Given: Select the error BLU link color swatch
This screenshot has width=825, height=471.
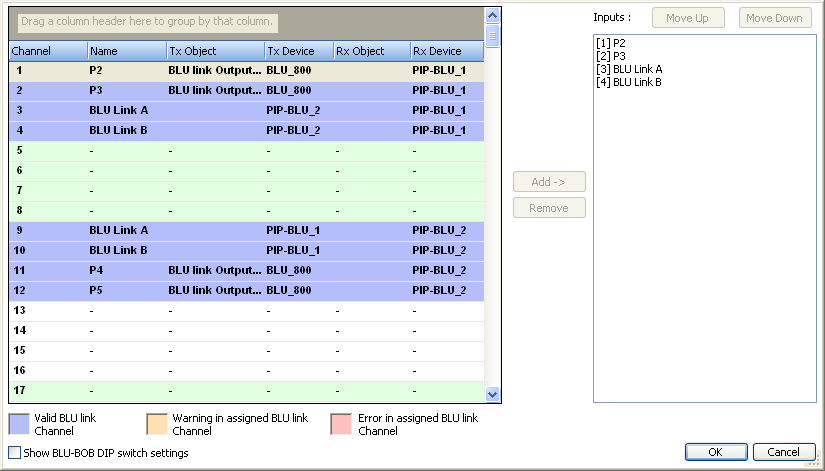Looking at the screenshot, I should pyautogui.click(x=341, y=424).
